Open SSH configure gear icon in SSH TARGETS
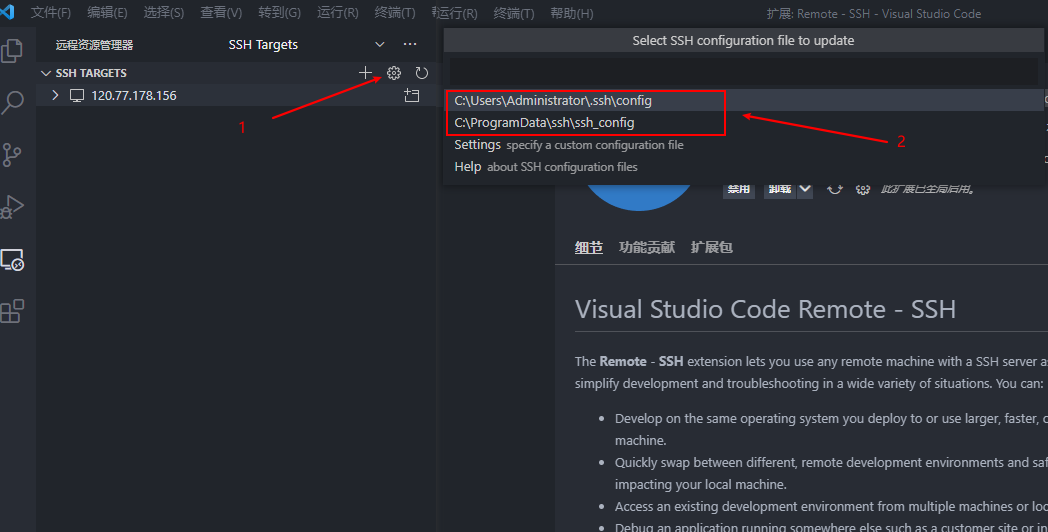This screenshot has width=1048, height=532. [x=394, y=73]
